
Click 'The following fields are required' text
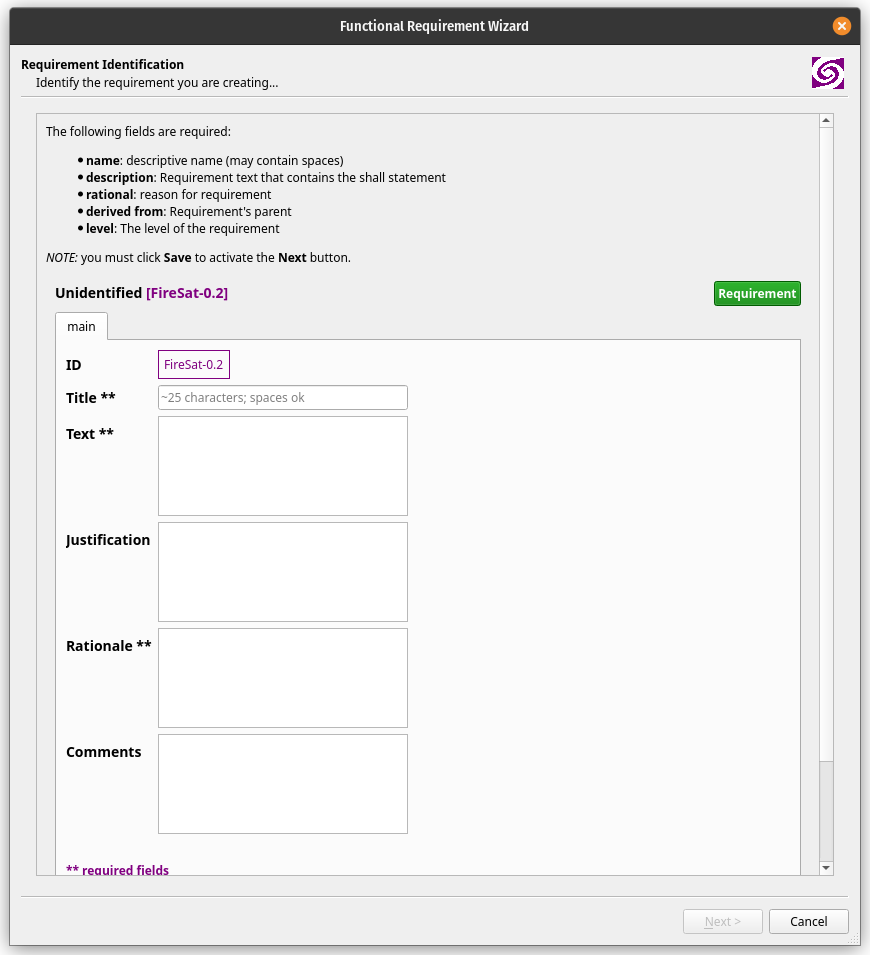click(x=138, y=132)
